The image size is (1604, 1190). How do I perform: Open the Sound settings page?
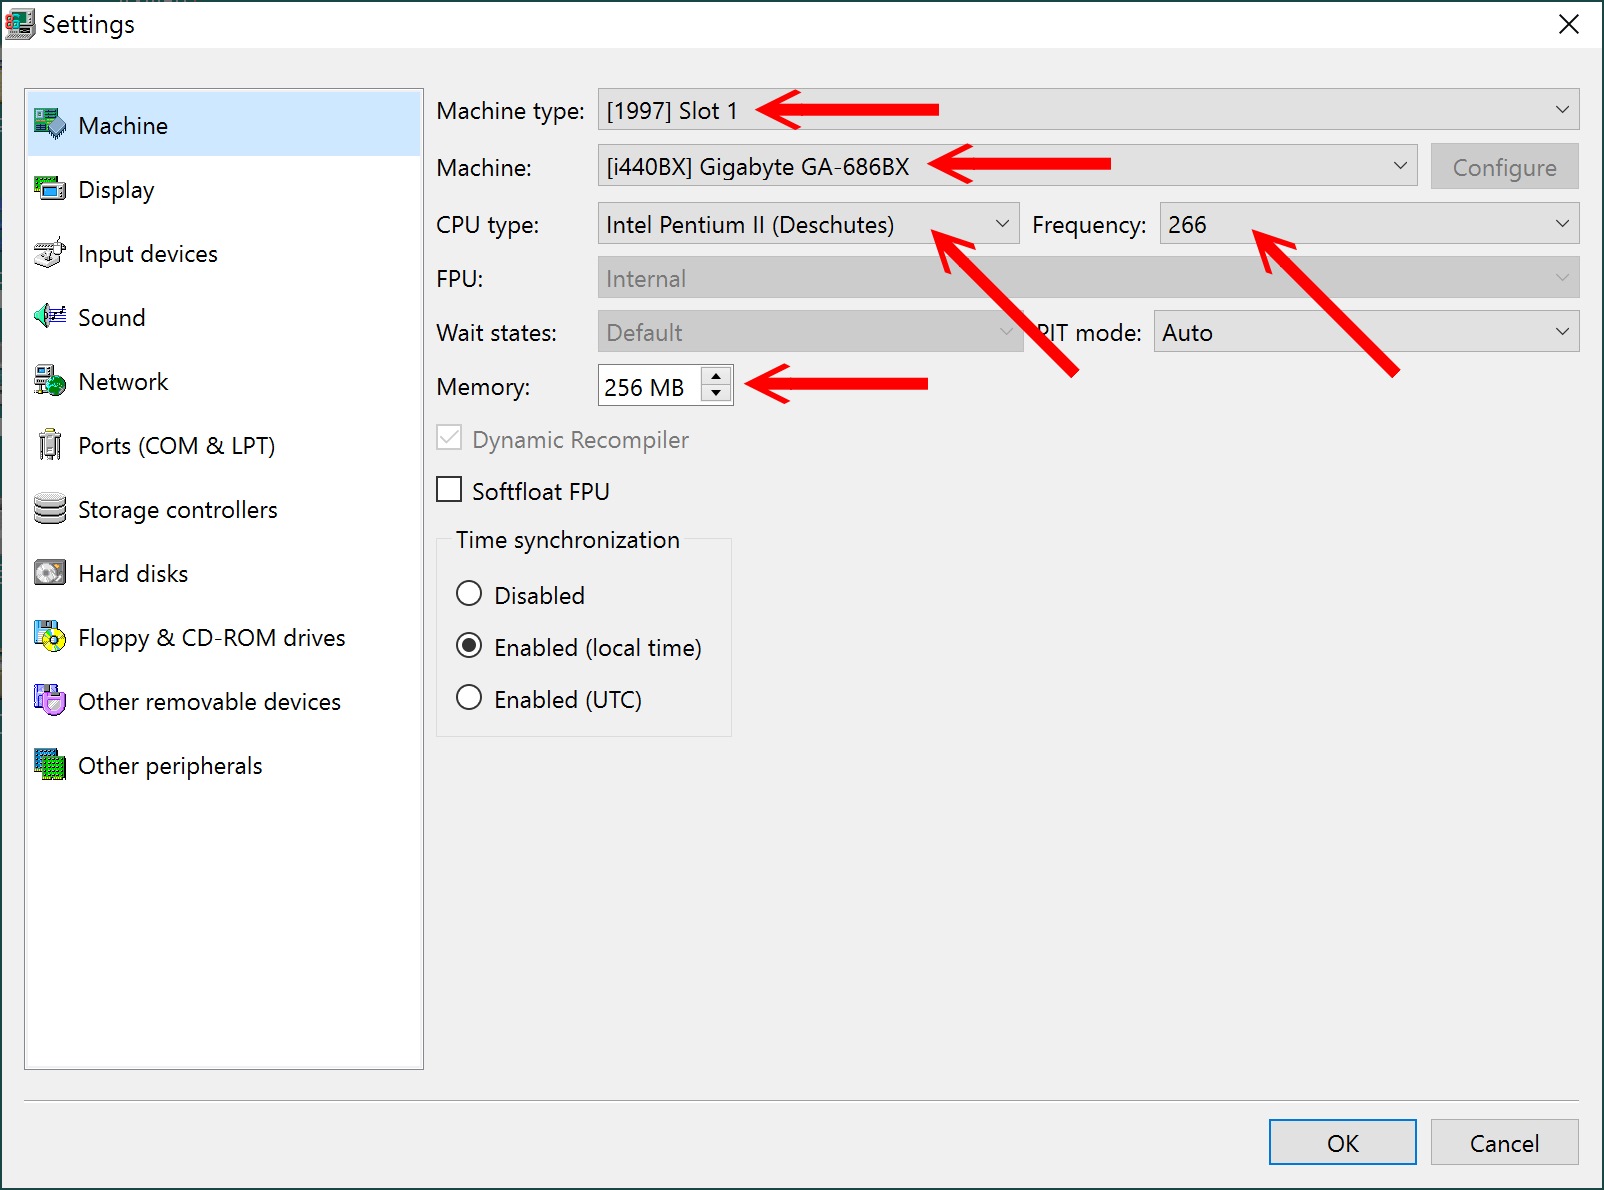pyautogui.click(x=224, y=317)
